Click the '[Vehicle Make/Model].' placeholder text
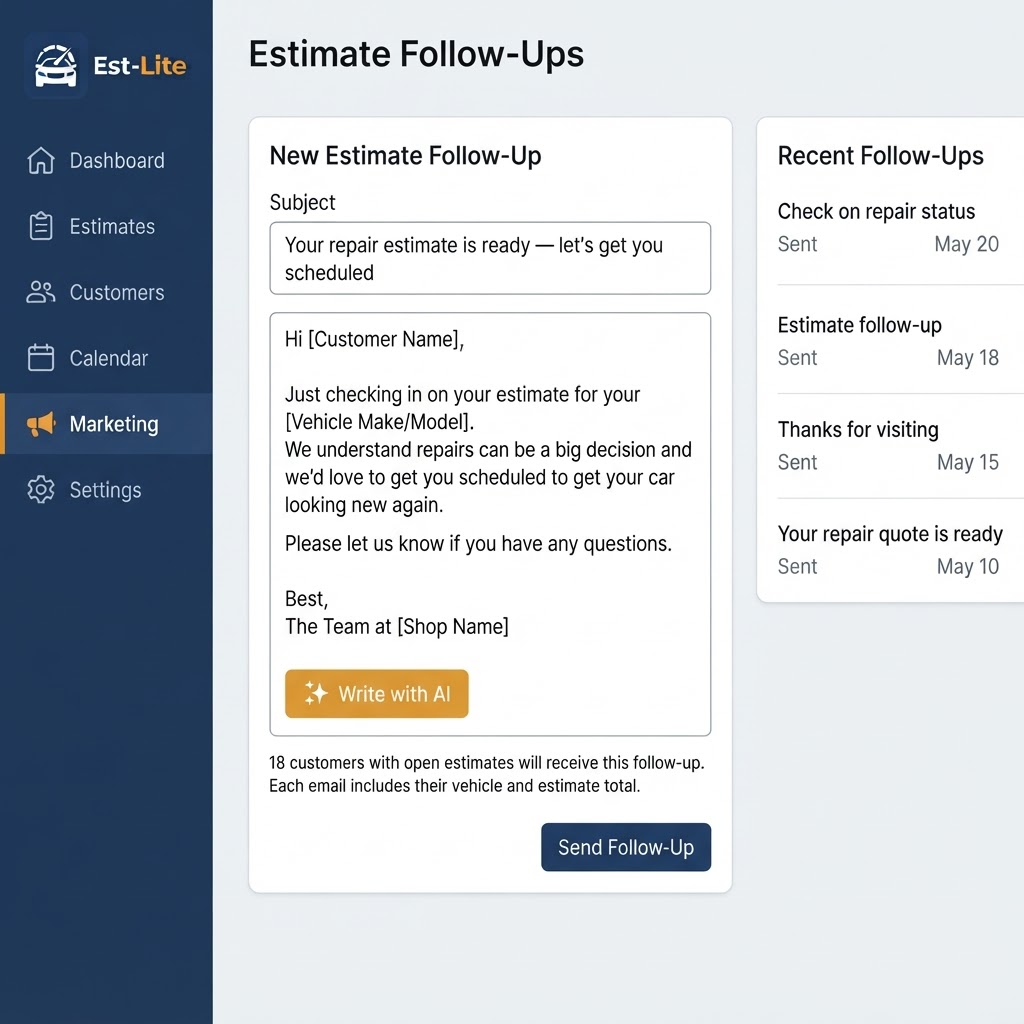This screenshot has height=1024, width=1024. [379, 422]
